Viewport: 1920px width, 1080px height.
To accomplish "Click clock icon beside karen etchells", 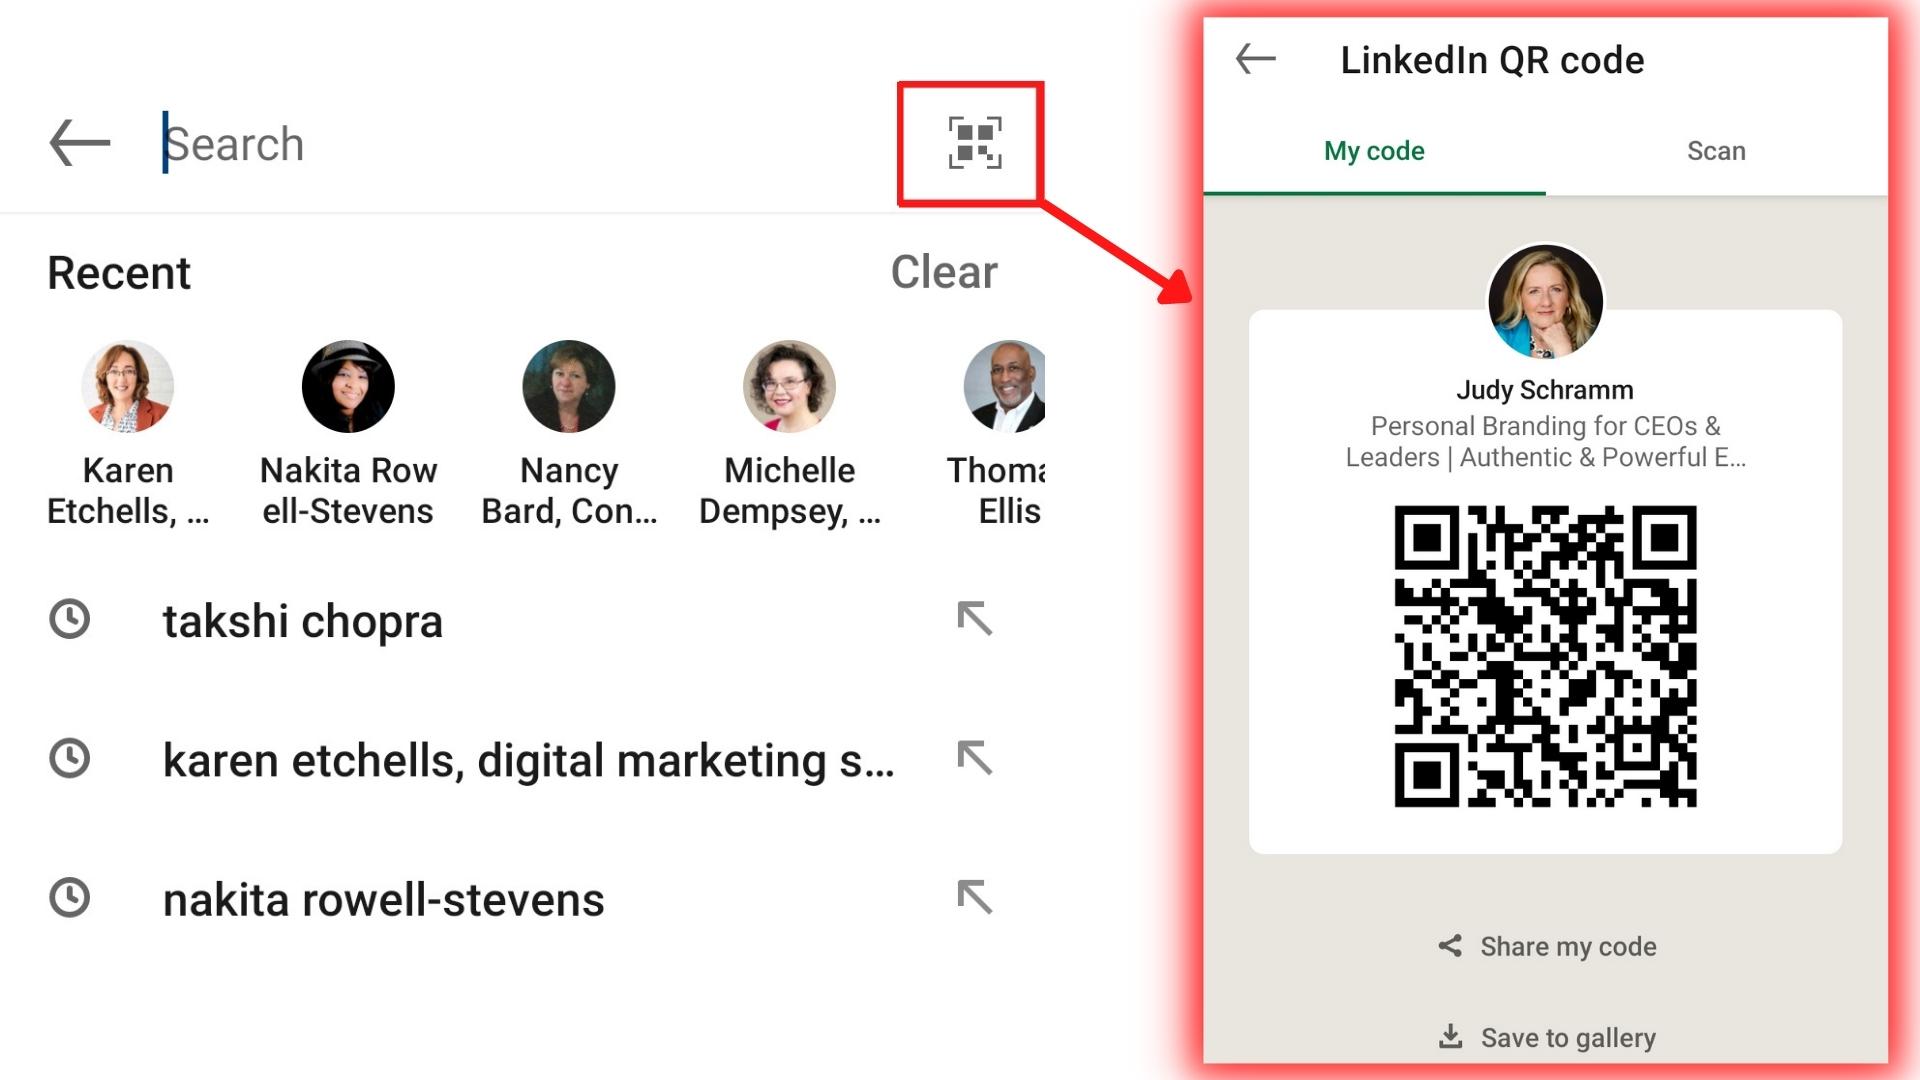I will [x=70, y=758].
